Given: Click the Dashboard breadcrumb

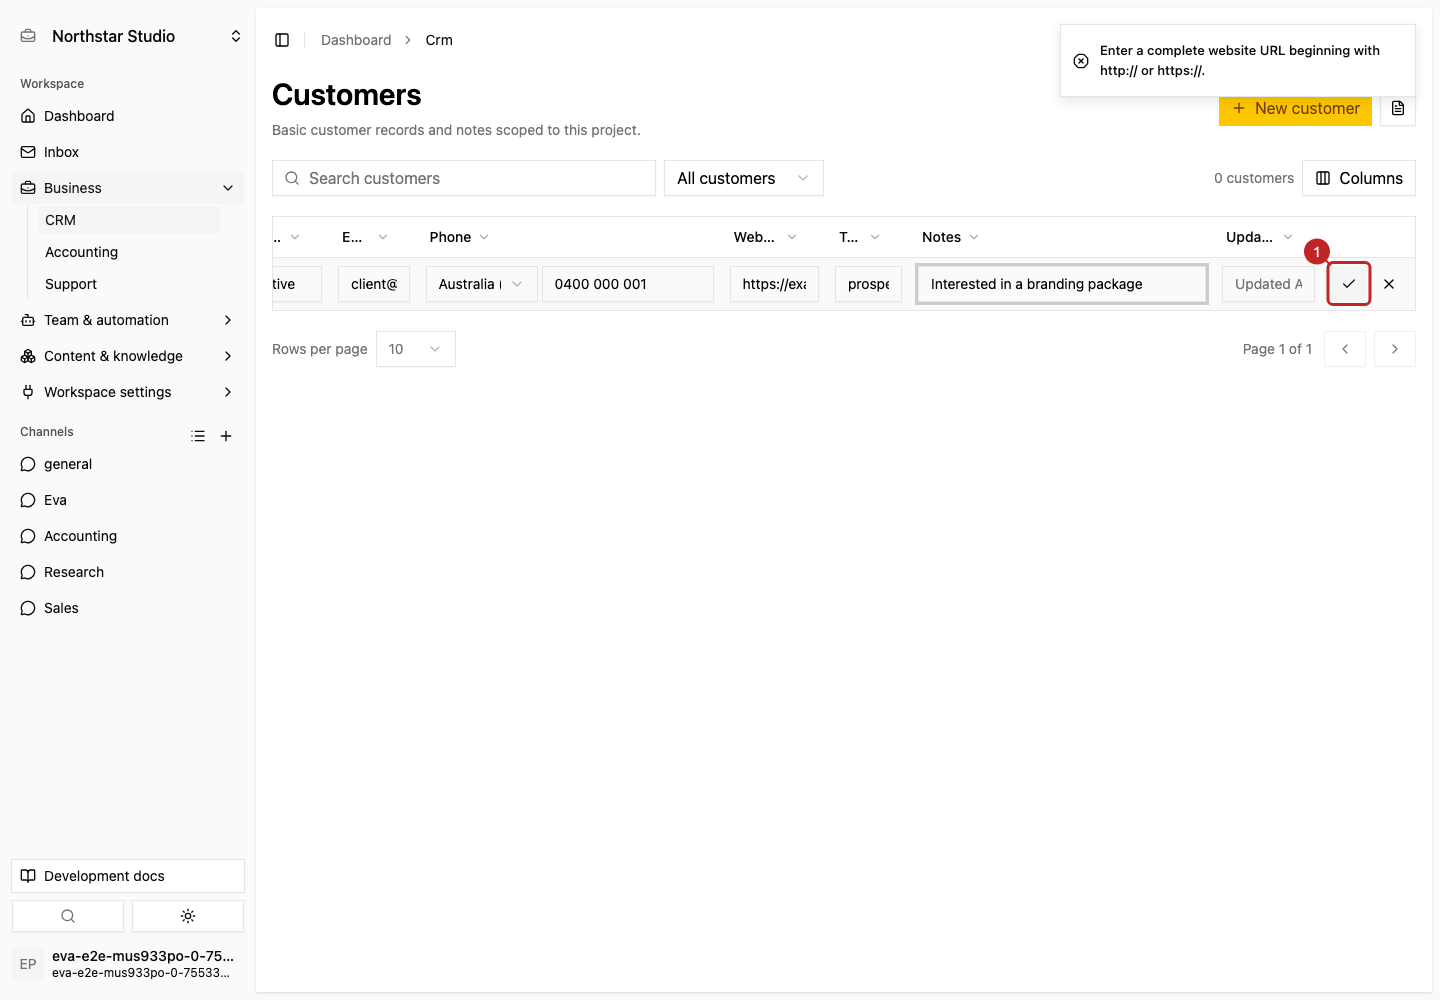Looking at the screenshot, I should (x=356, y=40).
